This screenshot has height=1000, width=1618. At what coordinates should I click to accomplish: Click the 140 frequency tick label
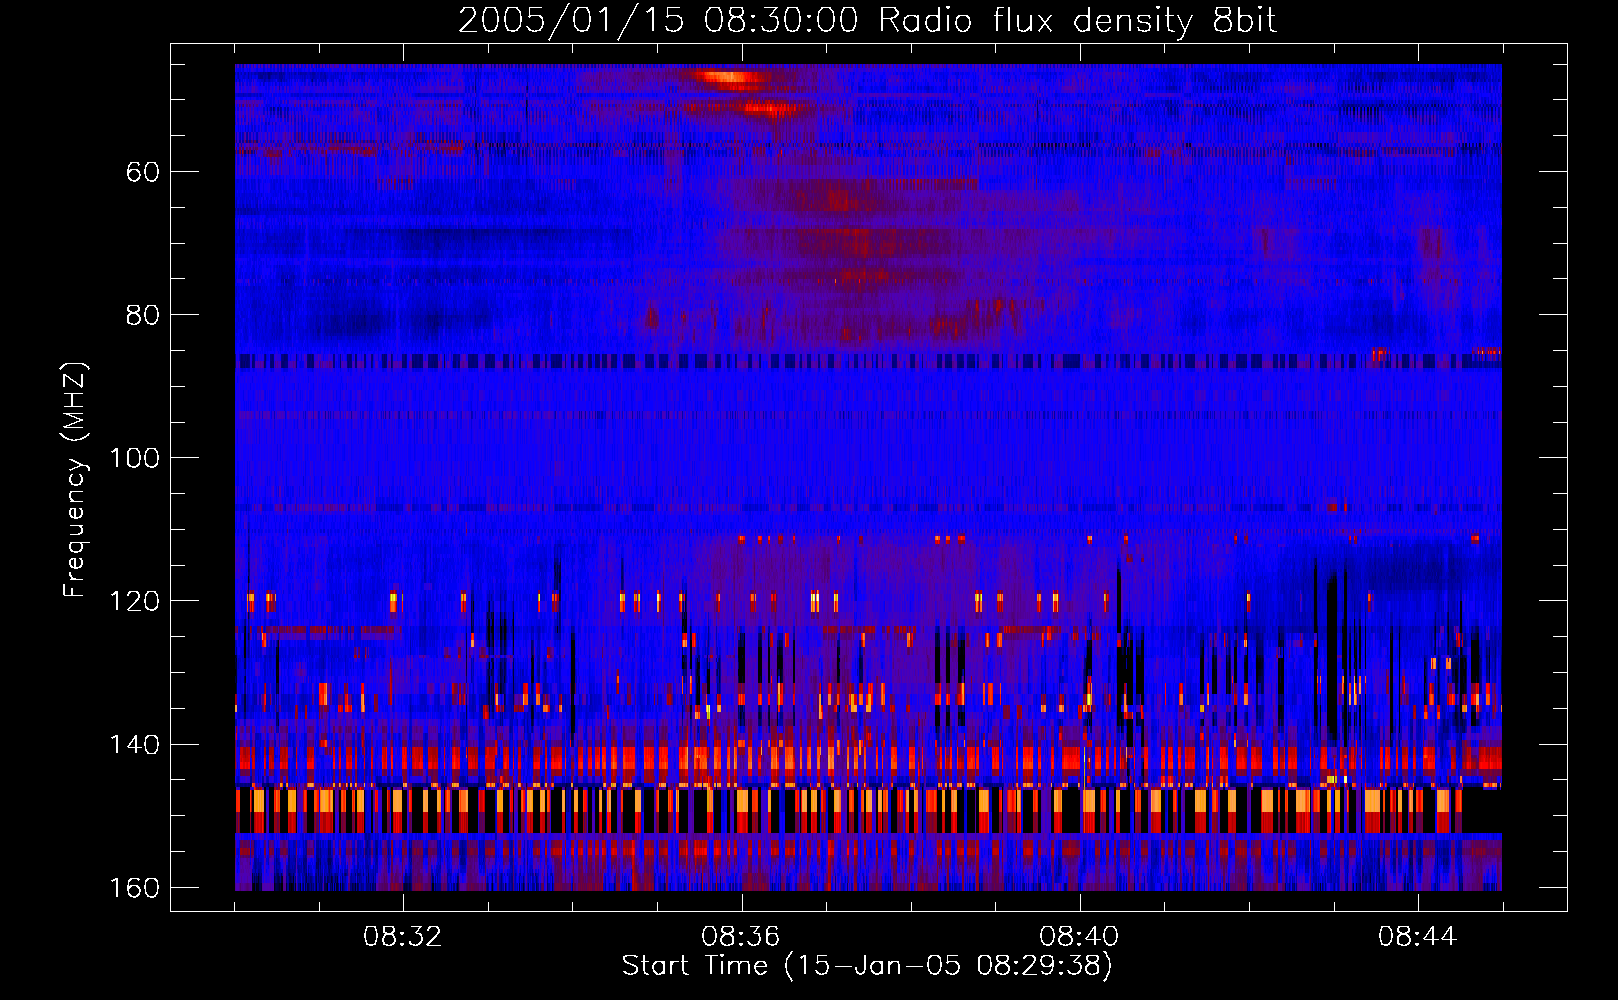134,745
